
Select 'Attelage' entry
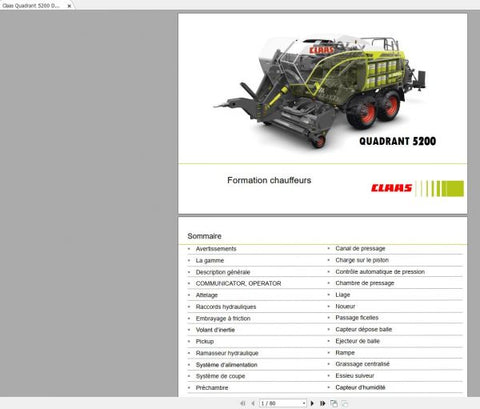tap(207, 295)
